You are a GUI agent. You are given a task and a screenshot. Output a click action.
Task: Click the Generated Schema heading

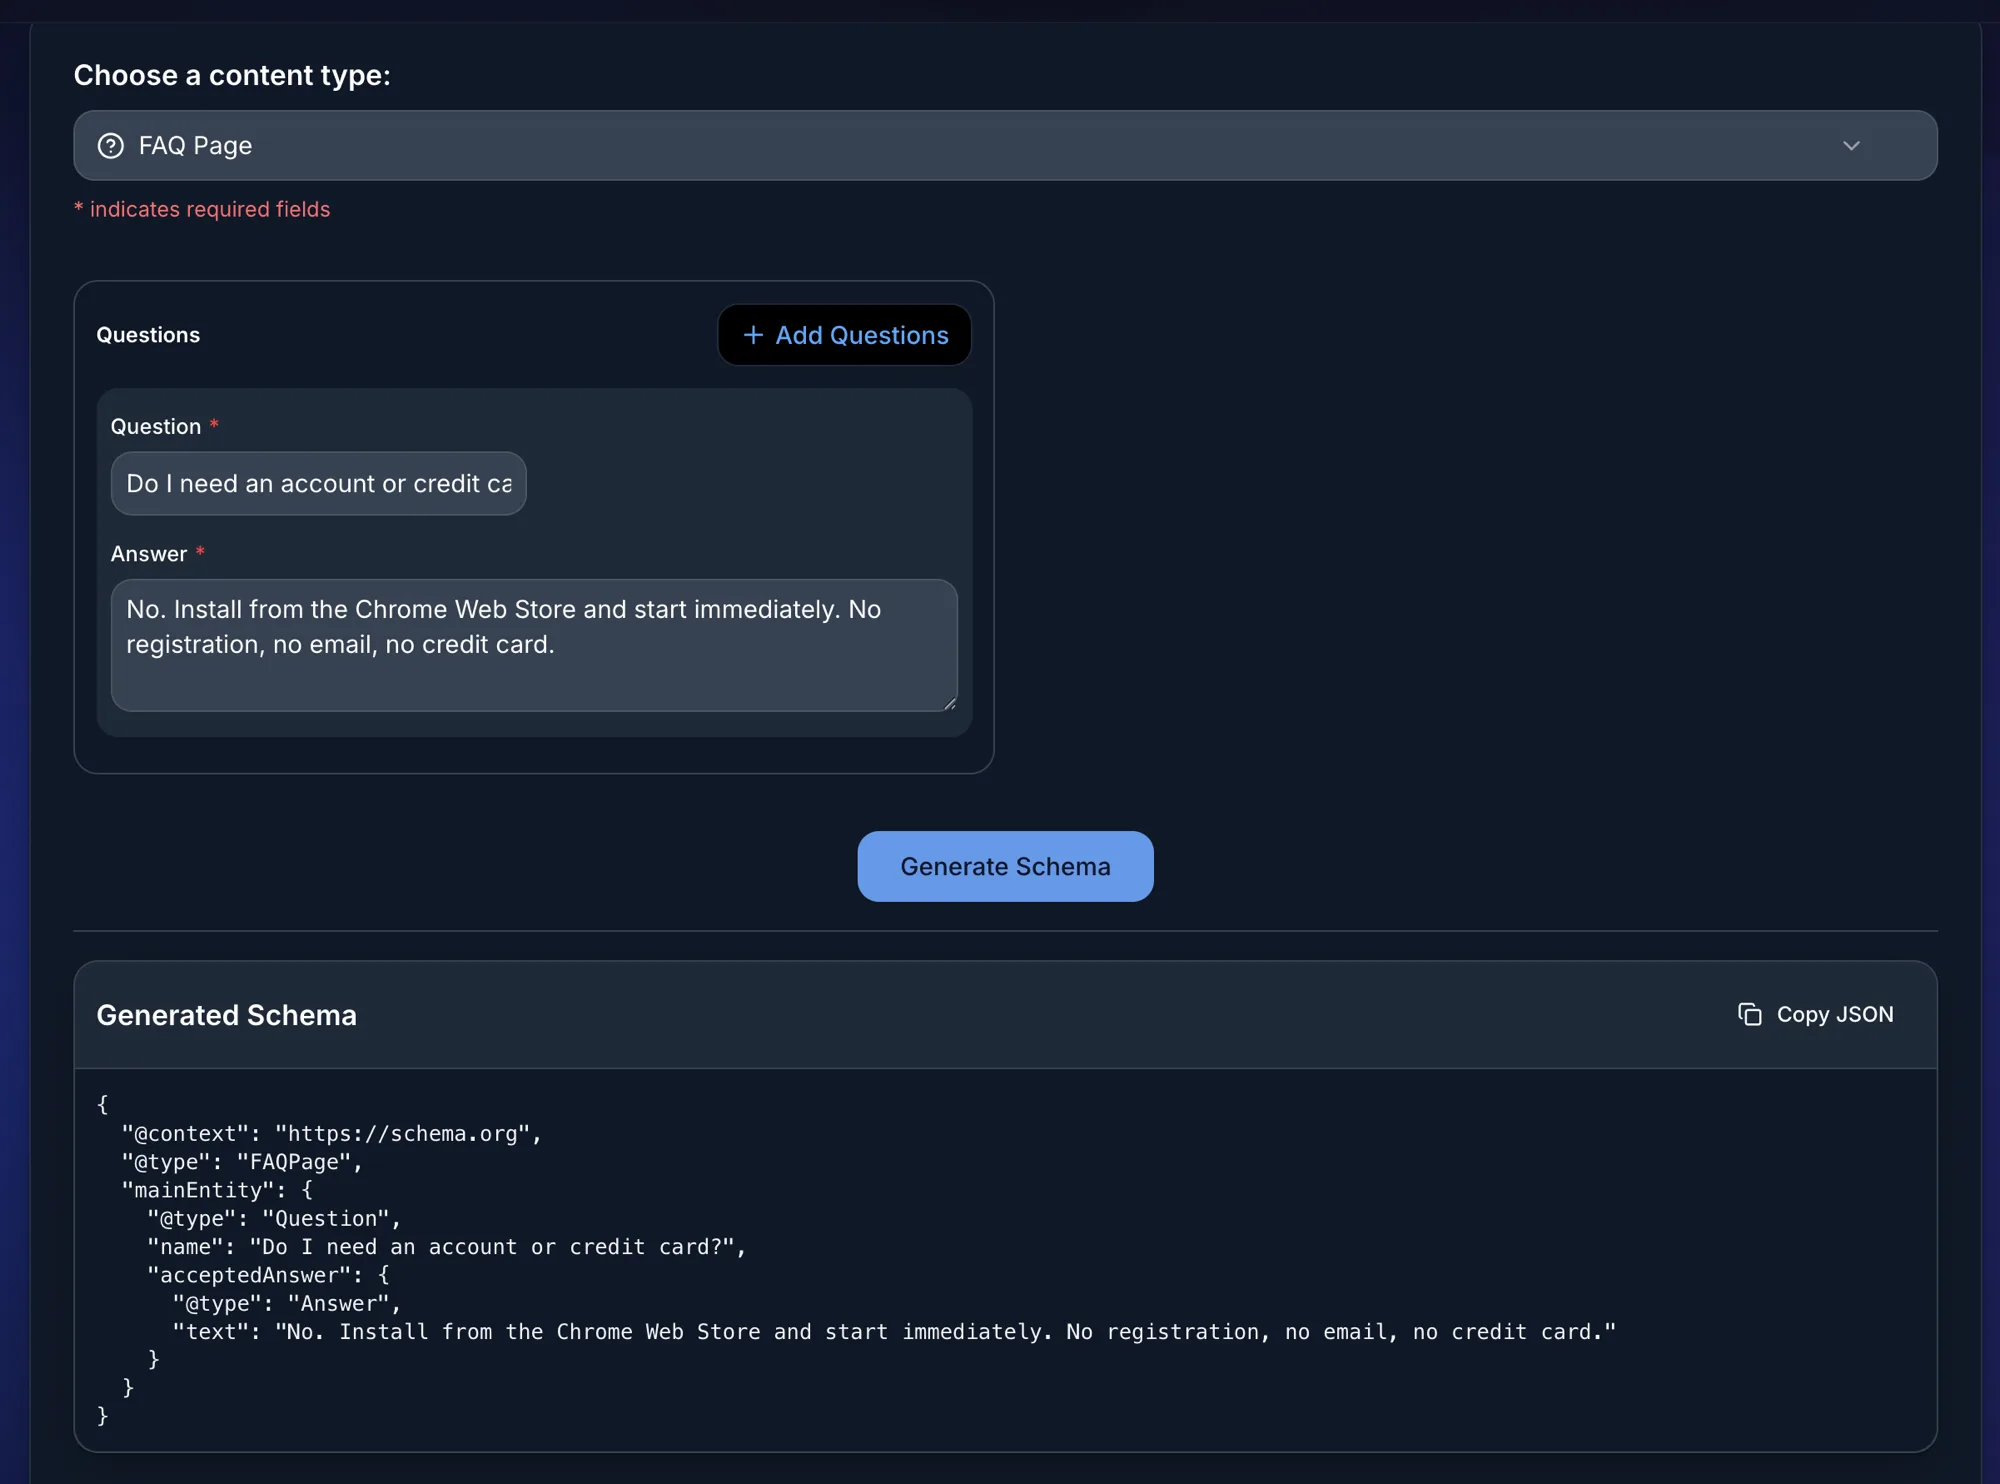coord(226,1015)
